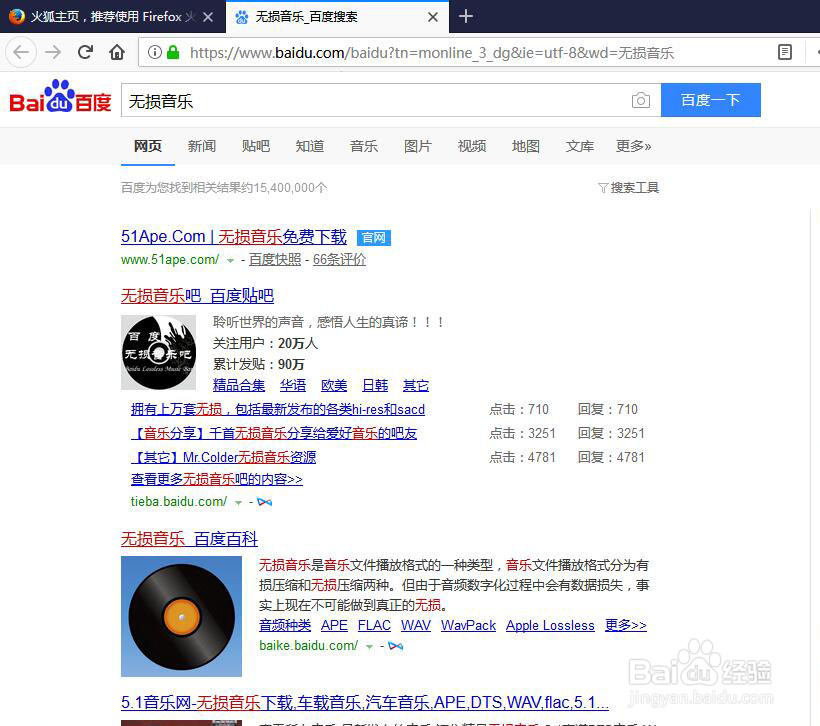Open the FLAC format link
The height and width of the screenshot is (726, 820).
tap(374, 626)
